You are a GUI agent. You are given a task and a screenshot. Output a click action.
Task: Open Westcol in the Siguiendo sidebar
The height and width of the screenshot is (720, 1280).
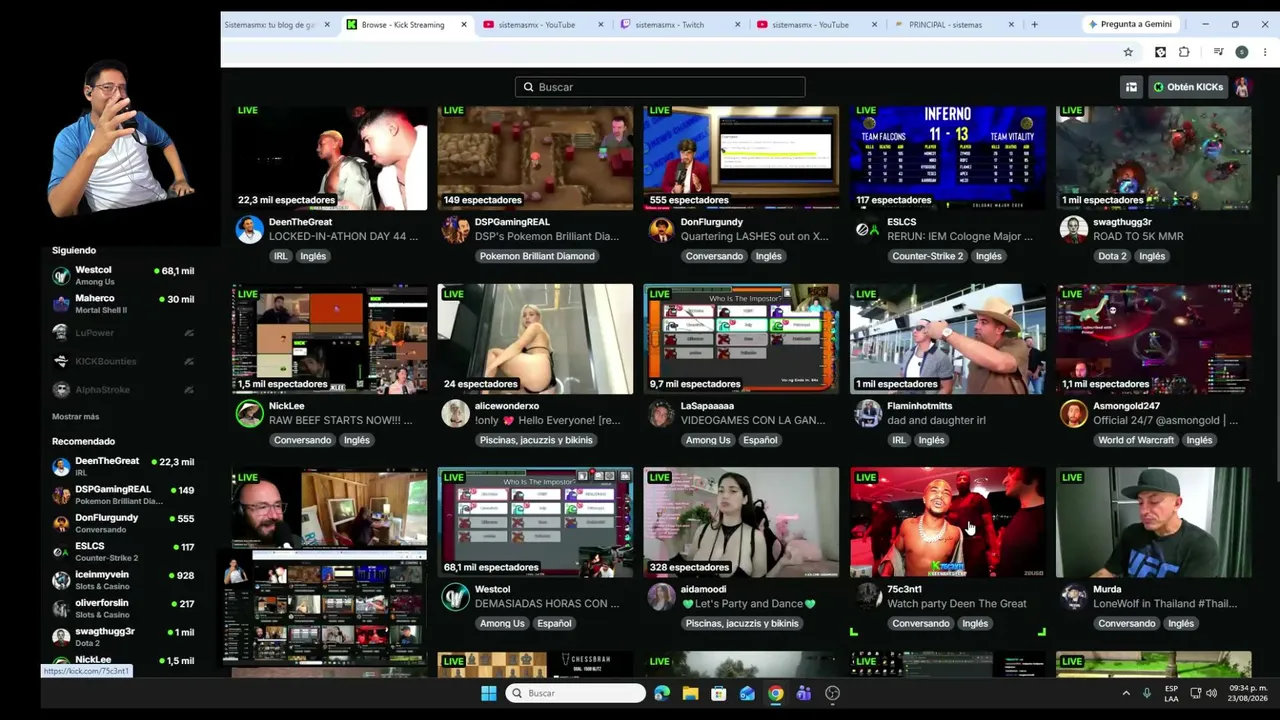pyautogui.click(x=123, y=276)
